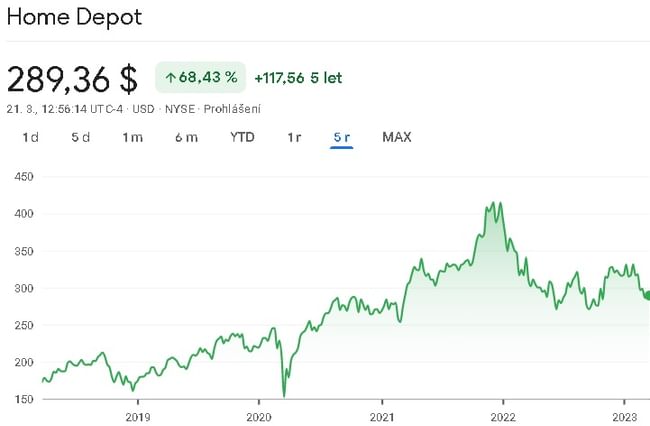
Task: Show MAX price history
Action: 397,137
